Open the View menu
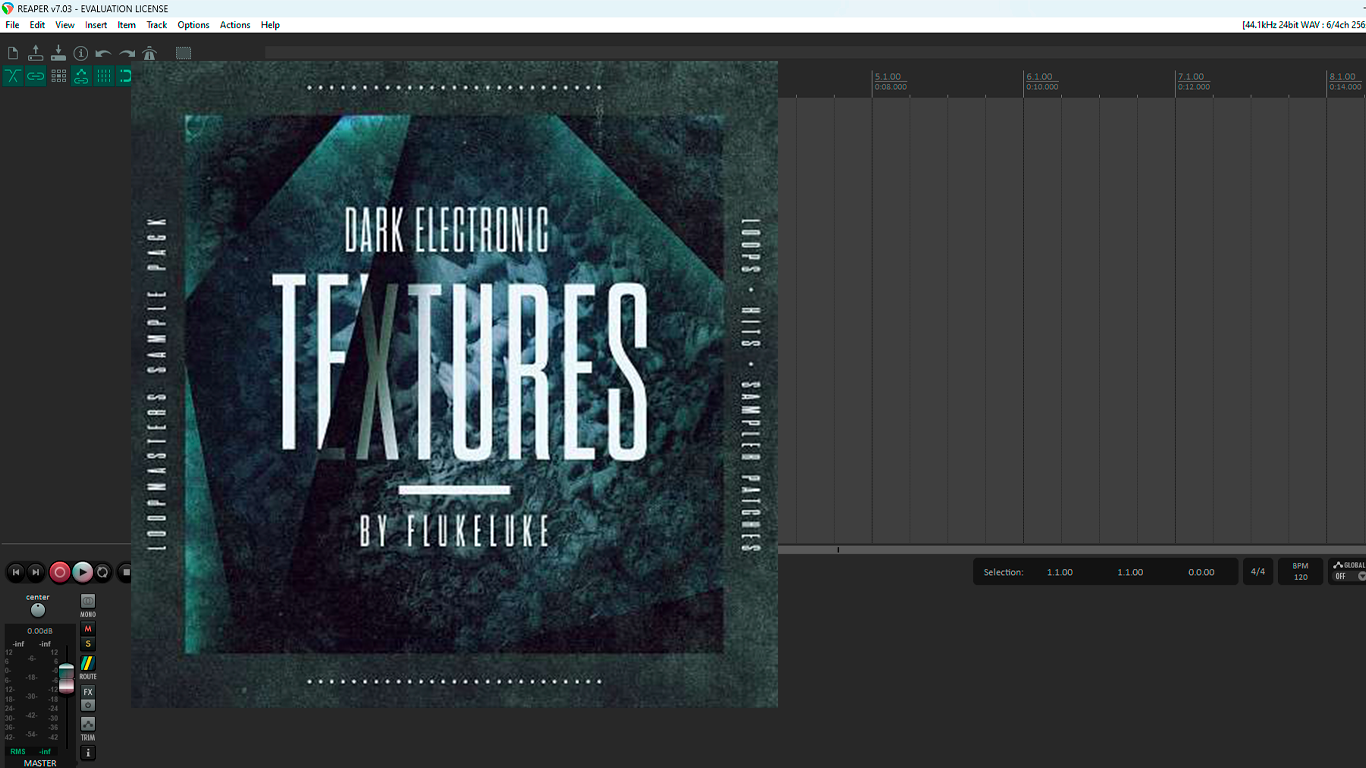 click(65, 25)
